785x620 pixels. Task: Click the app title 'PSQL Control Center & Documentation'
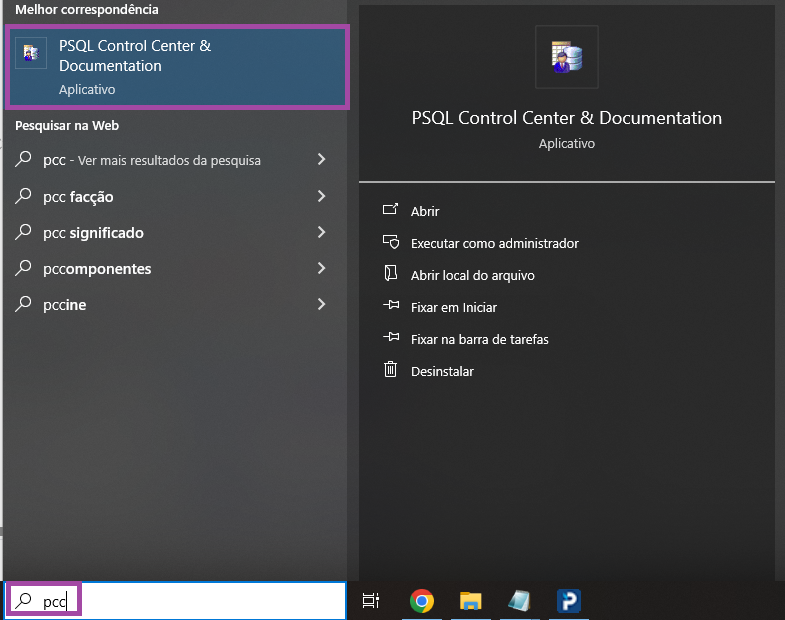click(567, 118)
